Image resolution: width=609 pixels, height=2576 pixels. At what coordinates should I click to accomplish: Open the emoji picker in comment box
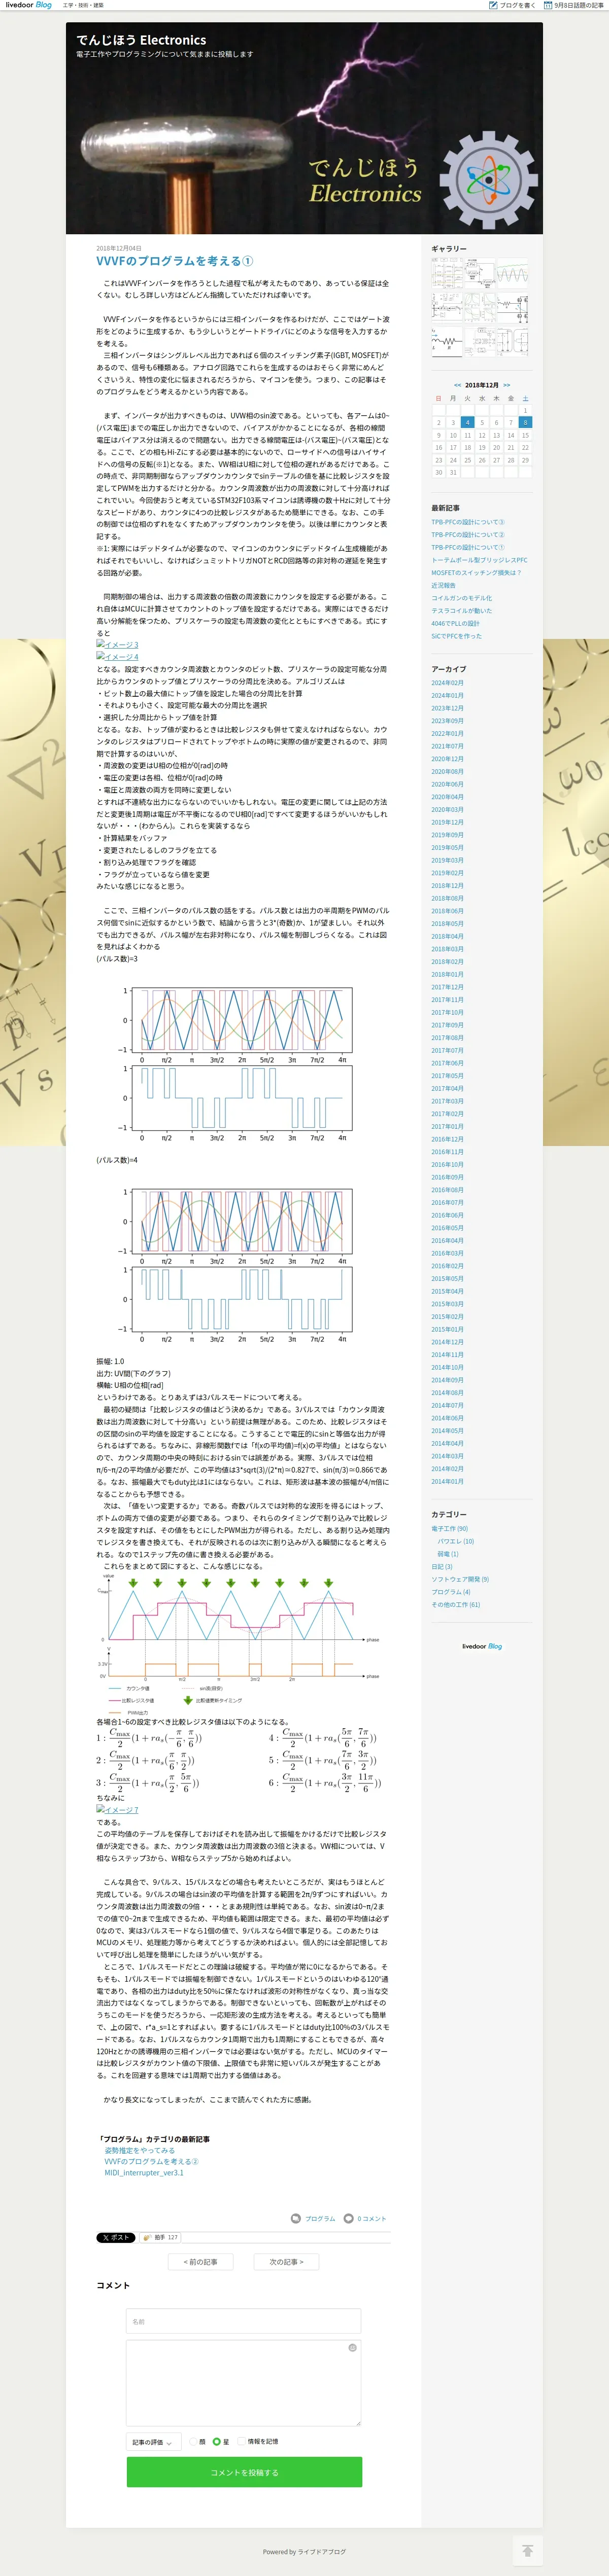pyautogui.click(x=352, y=2348)
